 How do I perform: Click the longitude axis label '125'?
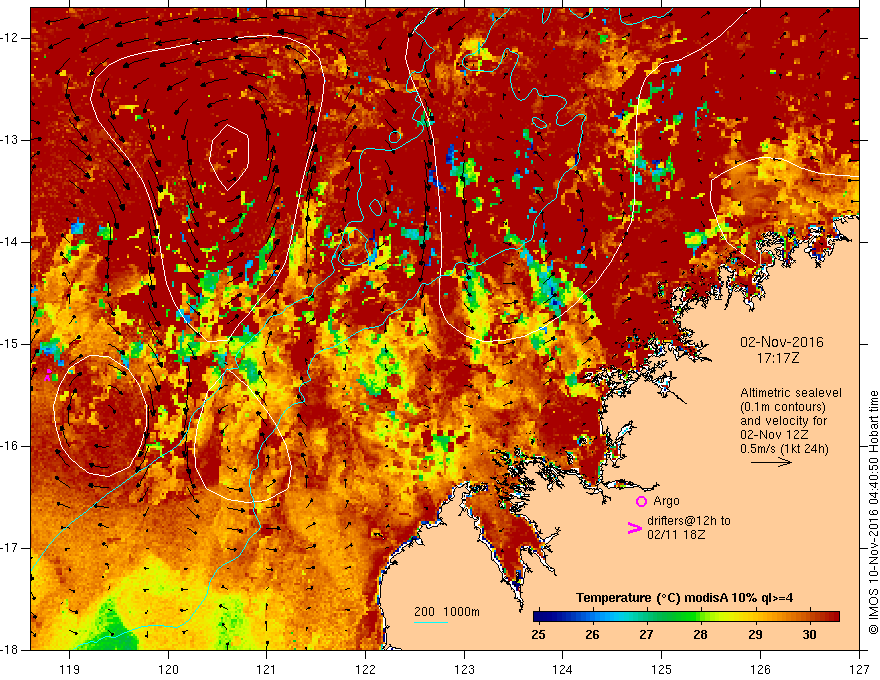[662, 669]
